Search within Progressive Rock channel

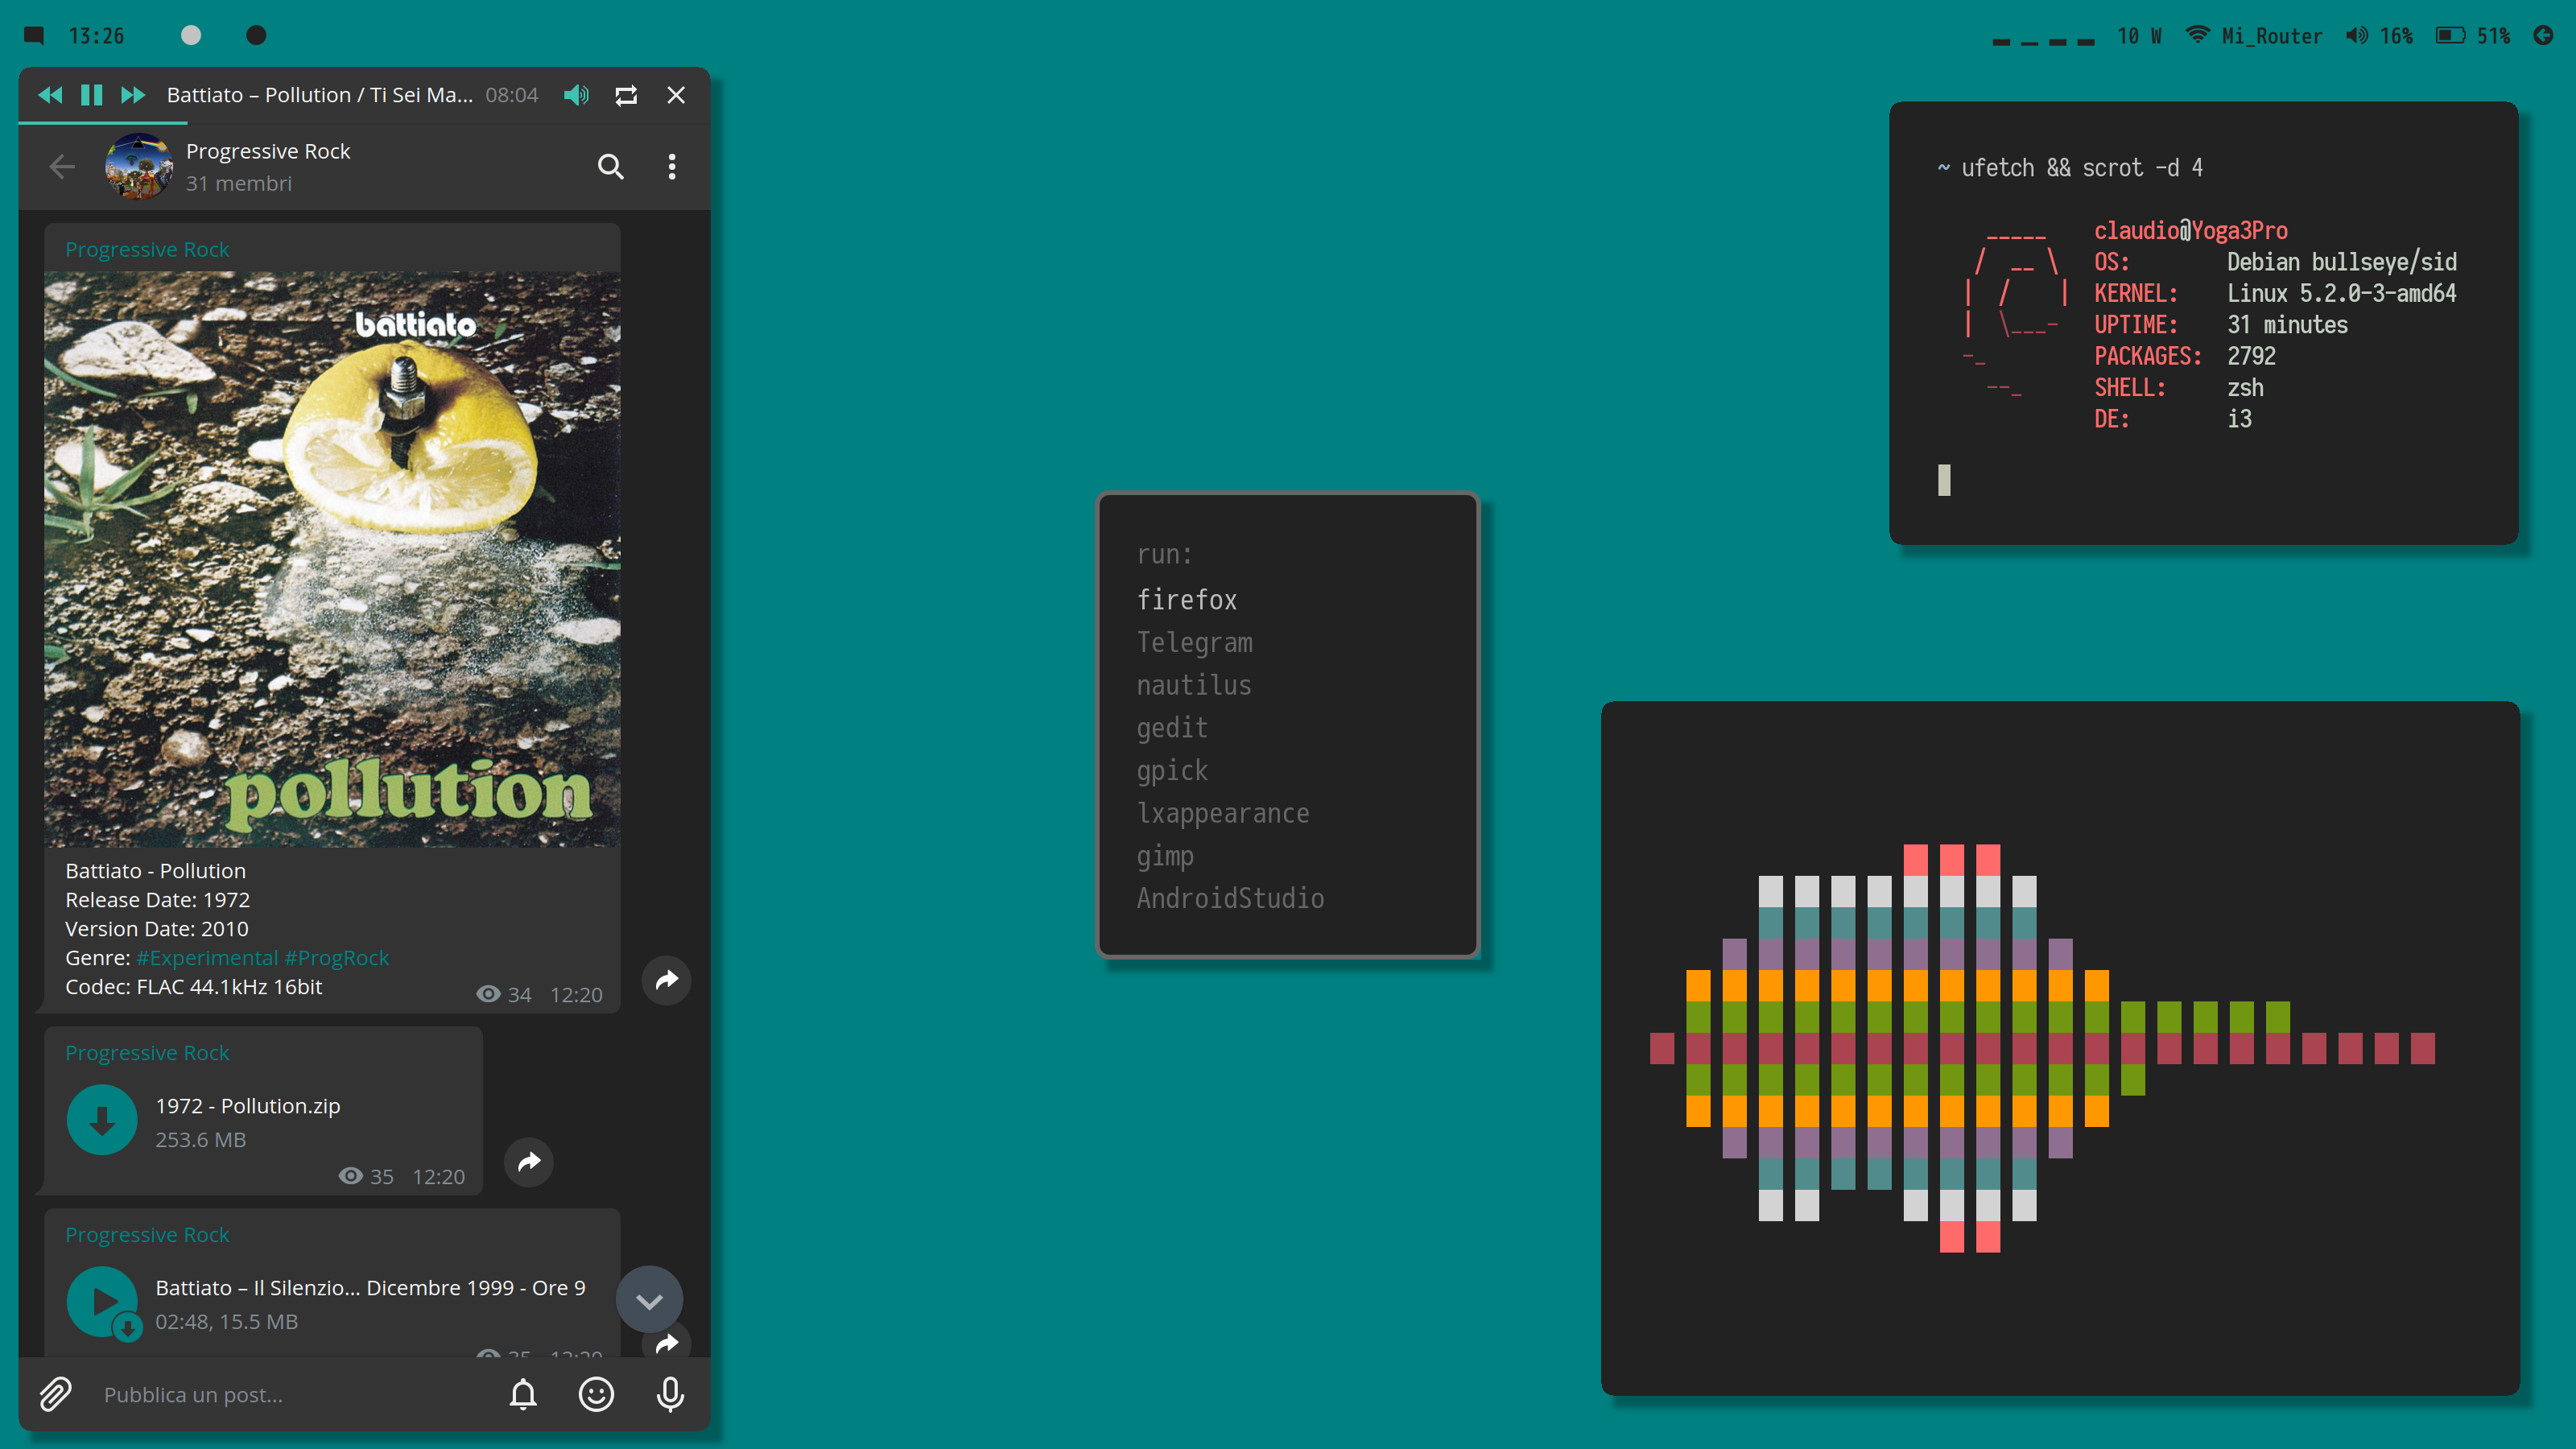[610, 166]
